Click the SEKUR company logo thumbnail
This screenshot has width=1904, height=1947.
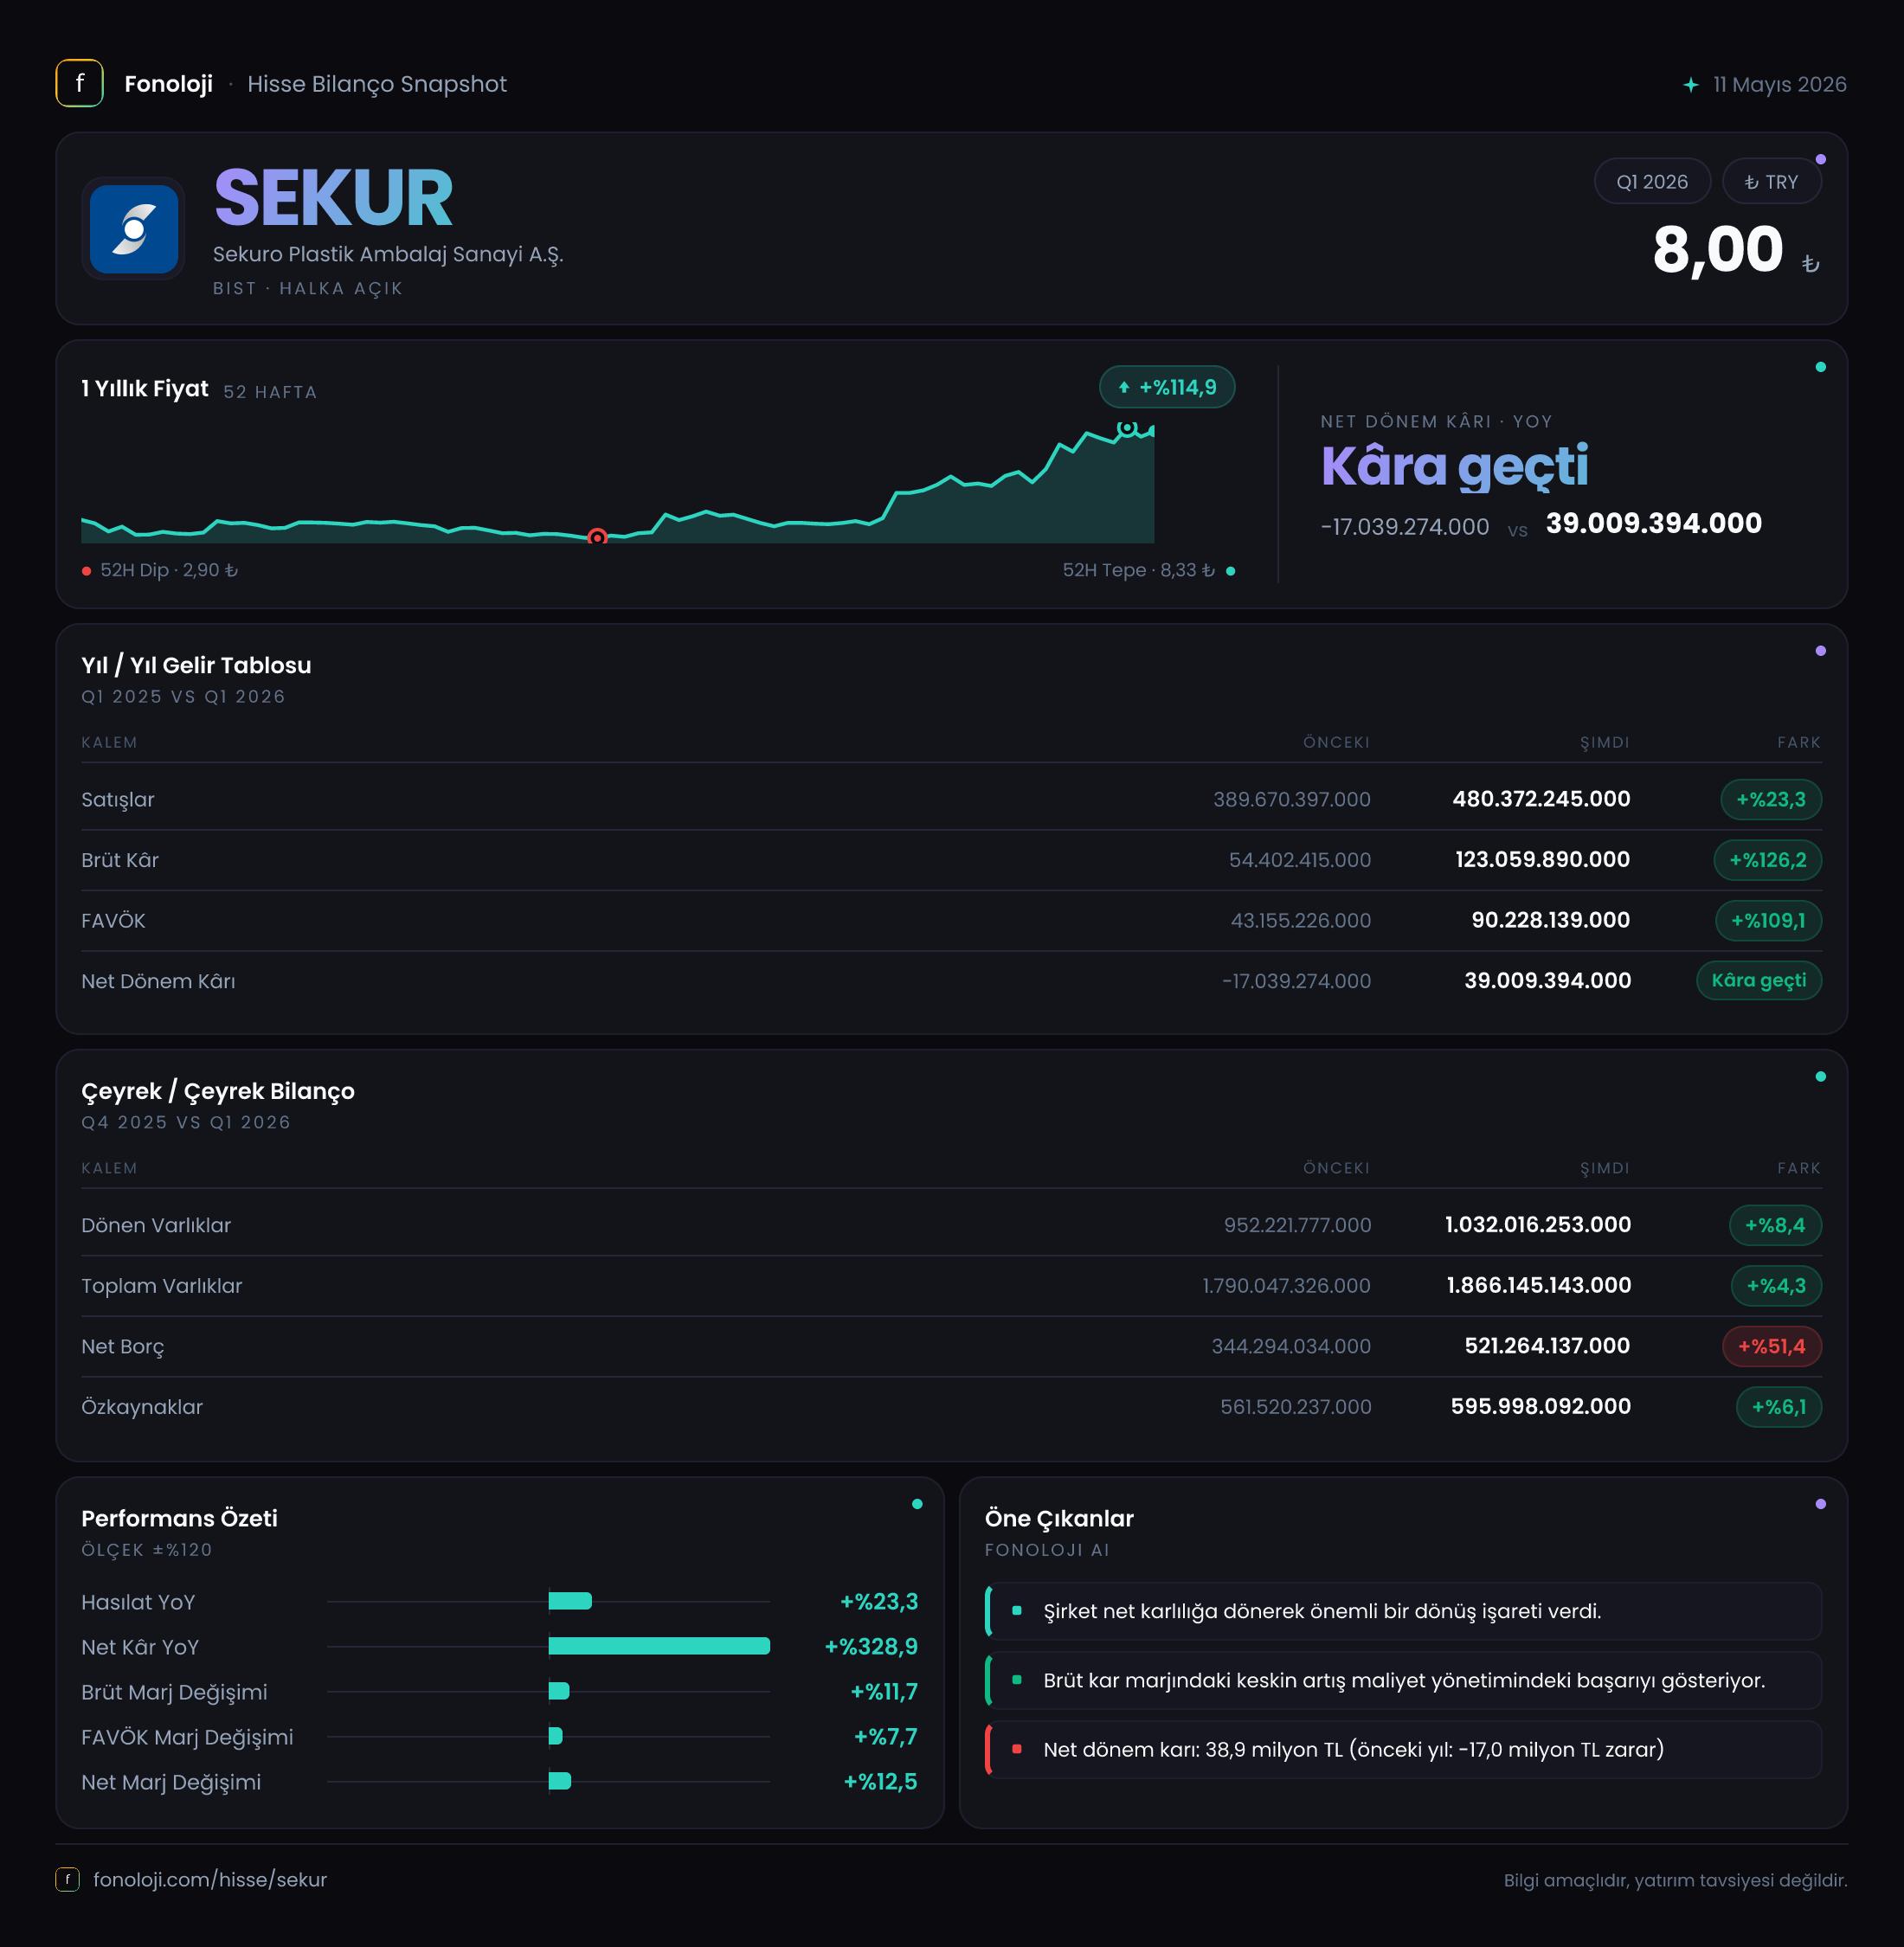[134, 229]
